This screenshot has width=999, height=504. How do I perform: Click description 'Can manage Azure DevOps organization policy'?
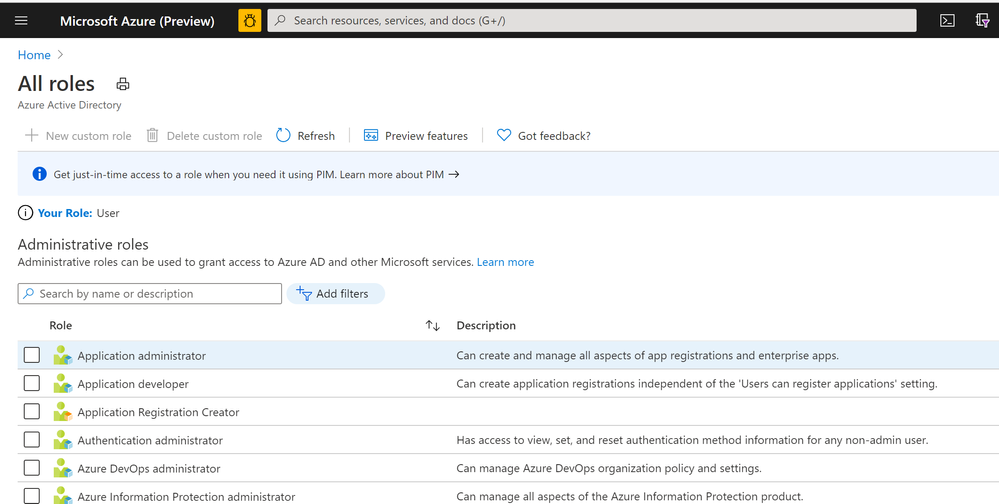tap(609, 468)
